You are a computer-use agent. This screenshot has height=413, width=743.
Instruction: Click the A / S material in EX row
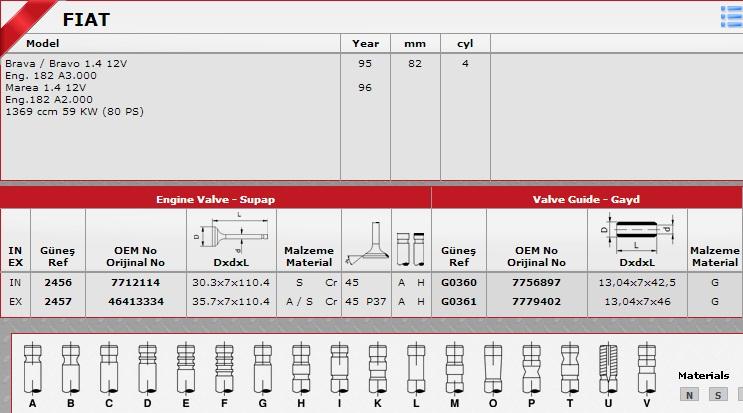[299, 302]
